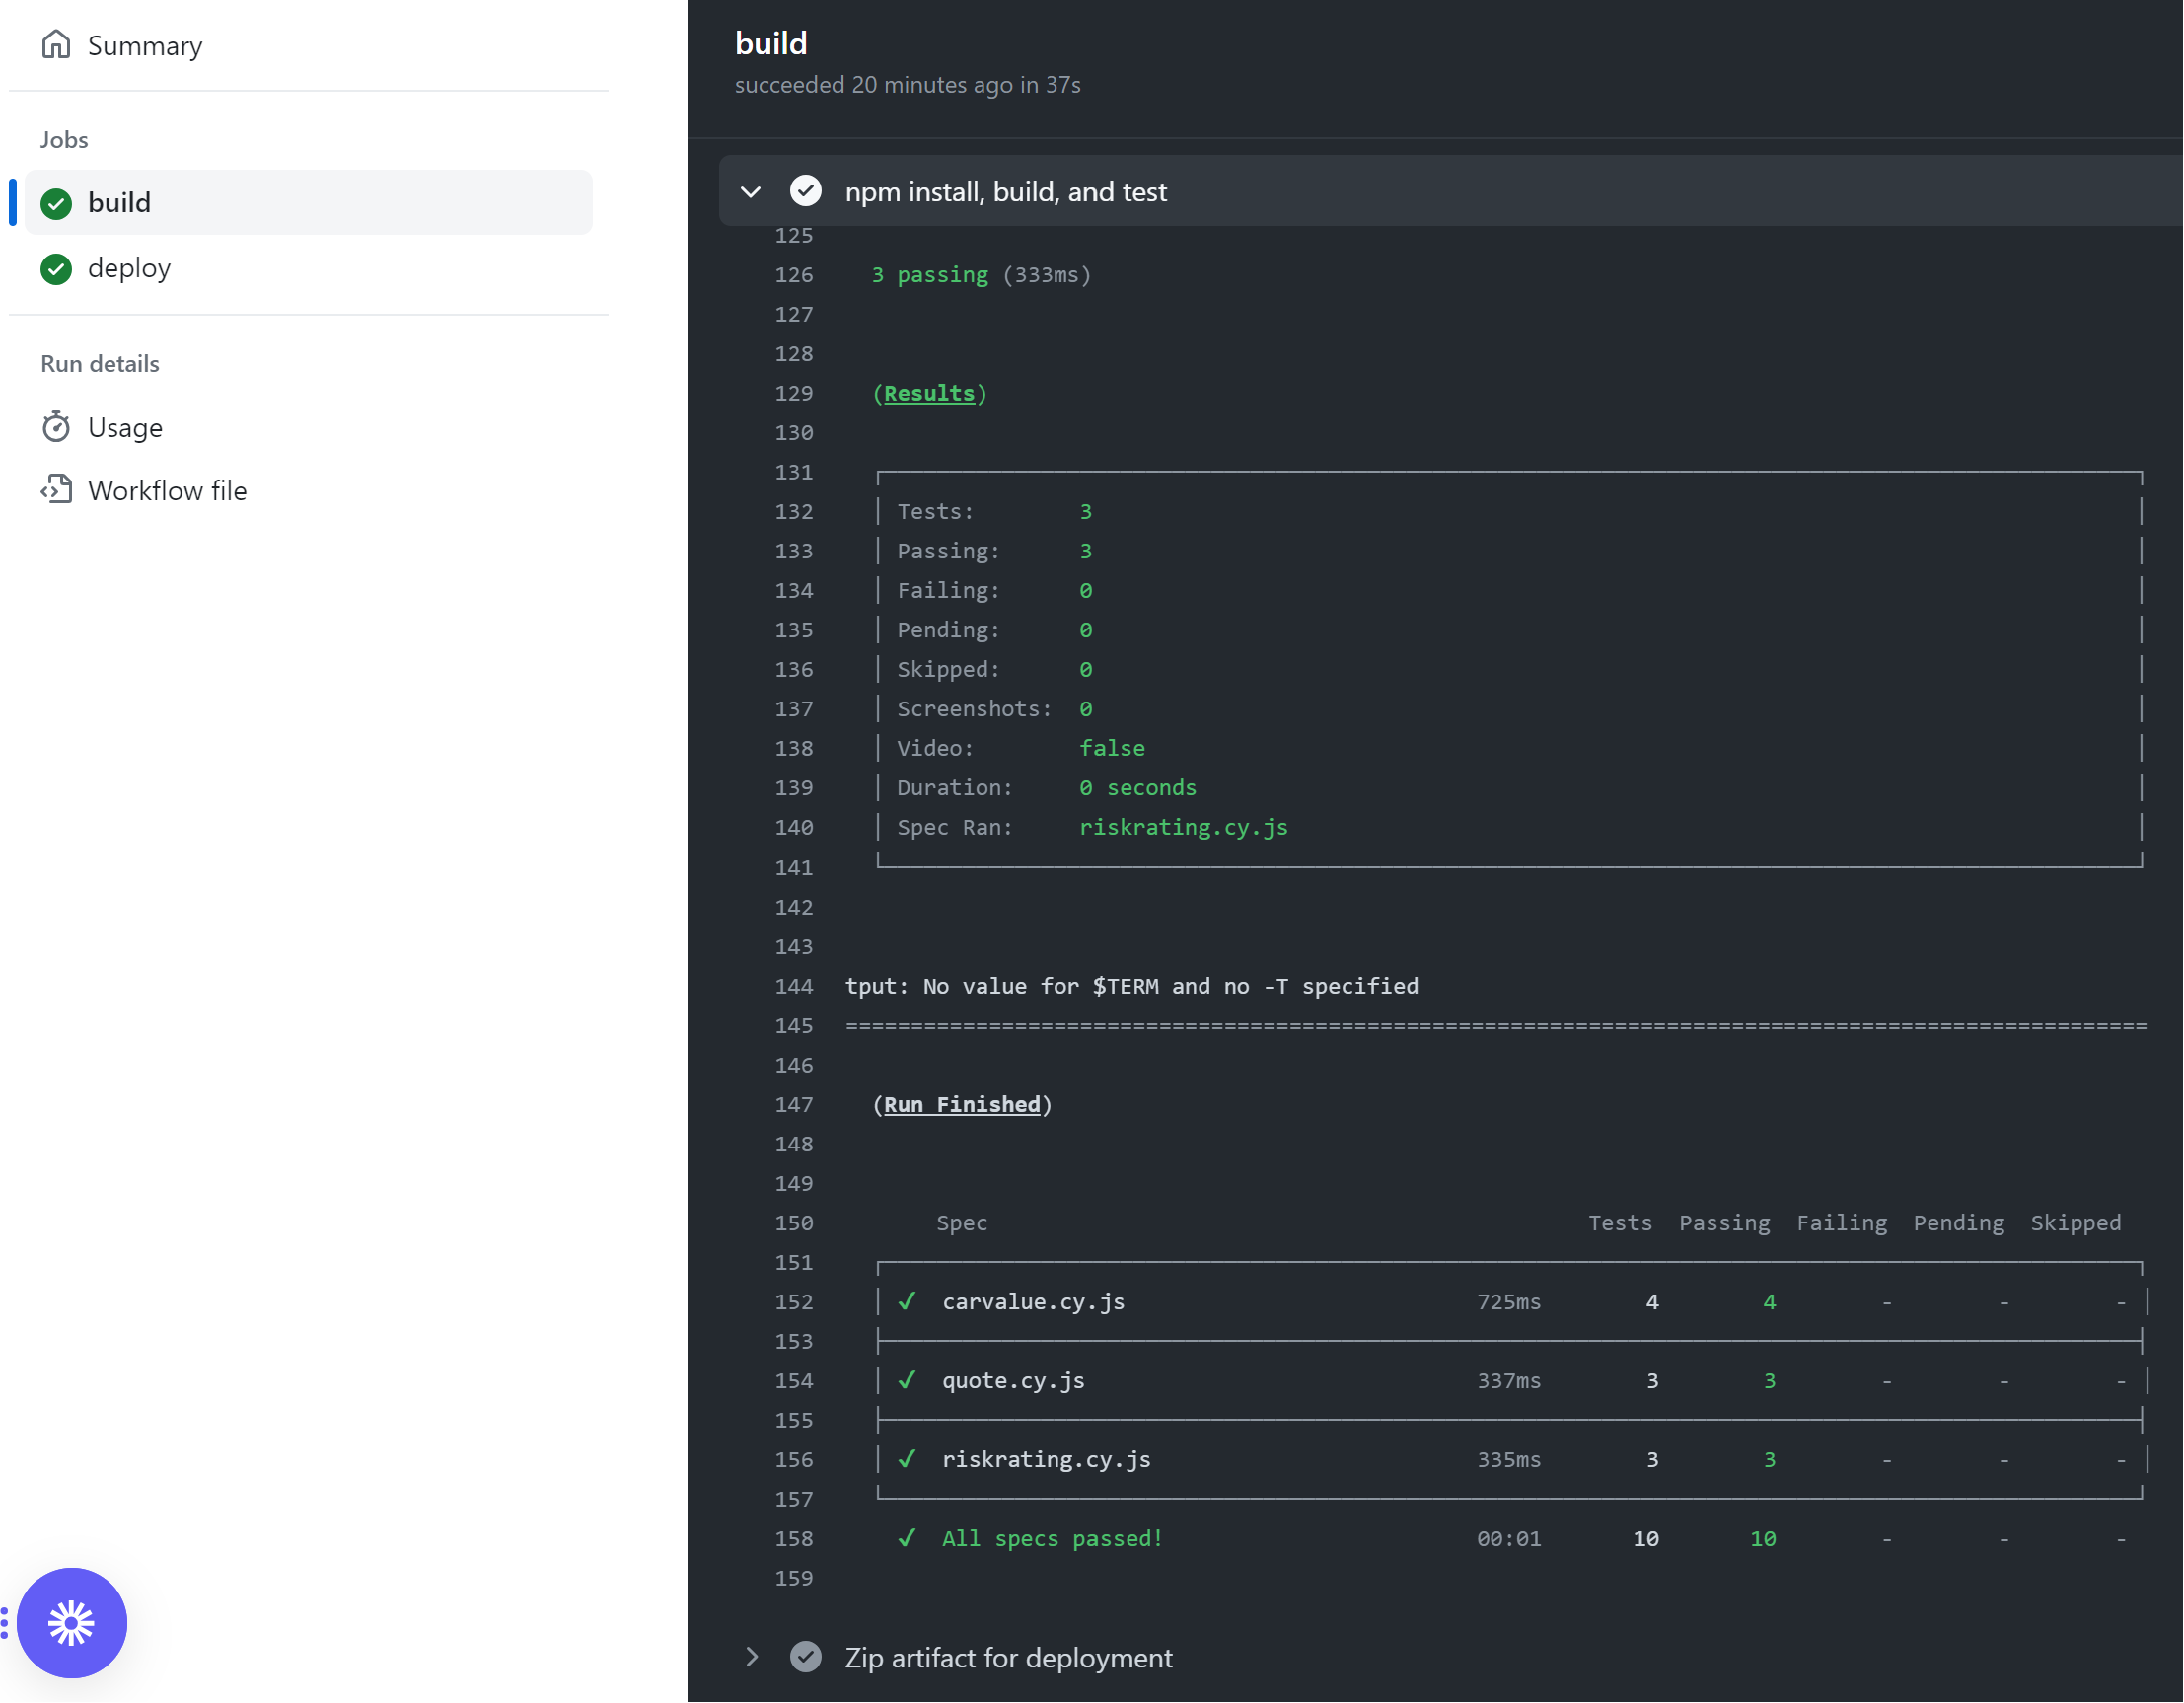
Task: Expand the Zip artifact for deployment step
Action: [x=751, y=1657]
